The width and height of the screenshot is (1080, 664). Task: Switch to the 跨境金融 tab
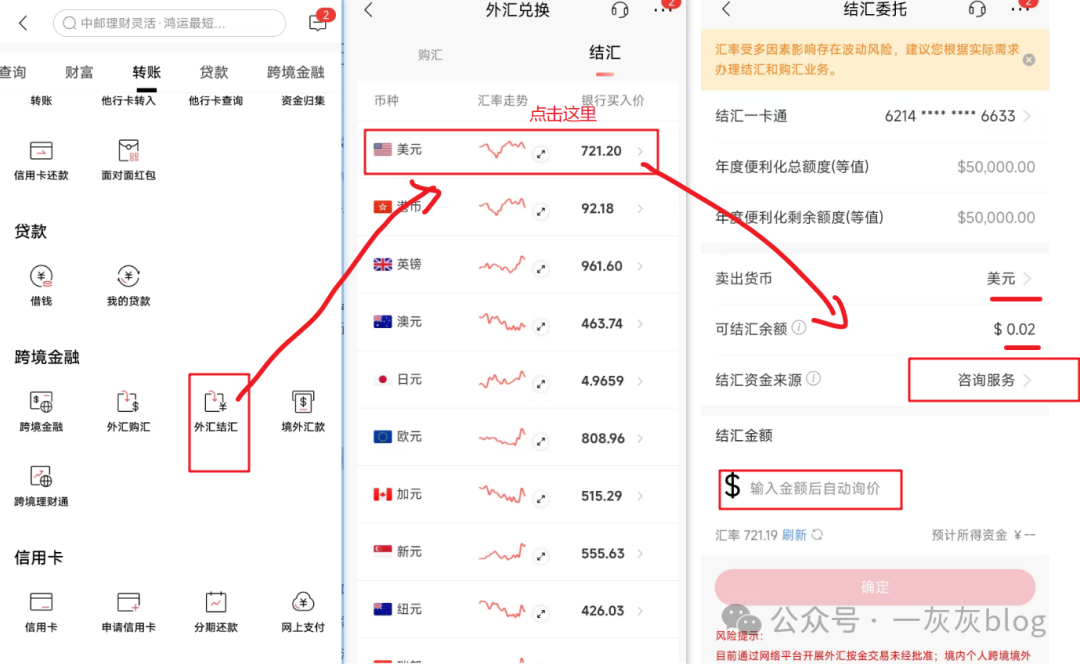[295, 72]
